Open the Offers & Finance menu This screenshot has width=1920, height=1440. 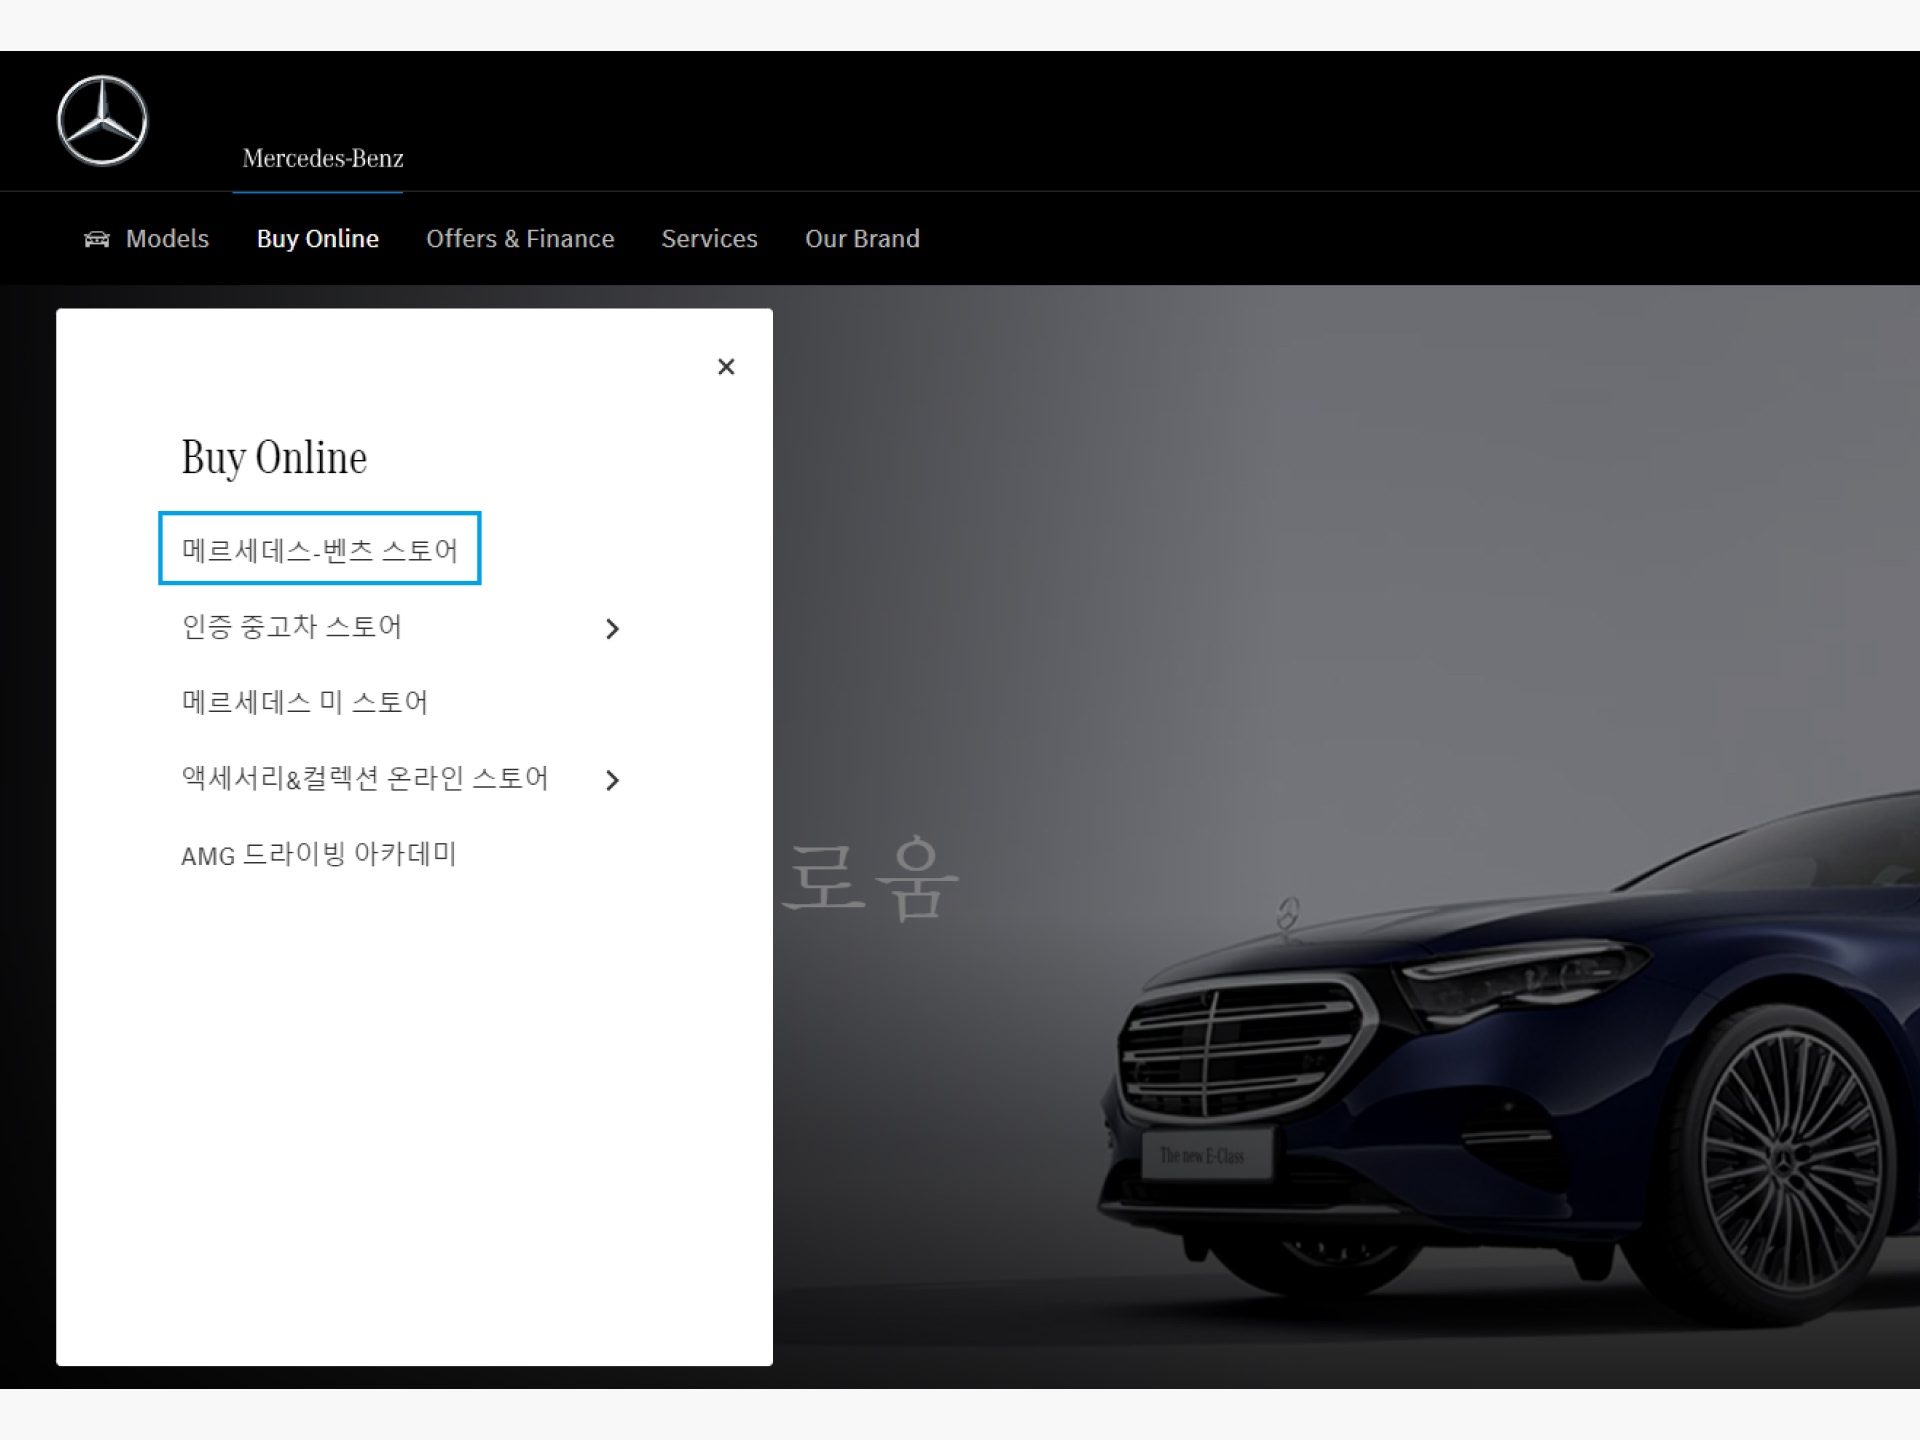pyautogui.click(x=520, y=239)
